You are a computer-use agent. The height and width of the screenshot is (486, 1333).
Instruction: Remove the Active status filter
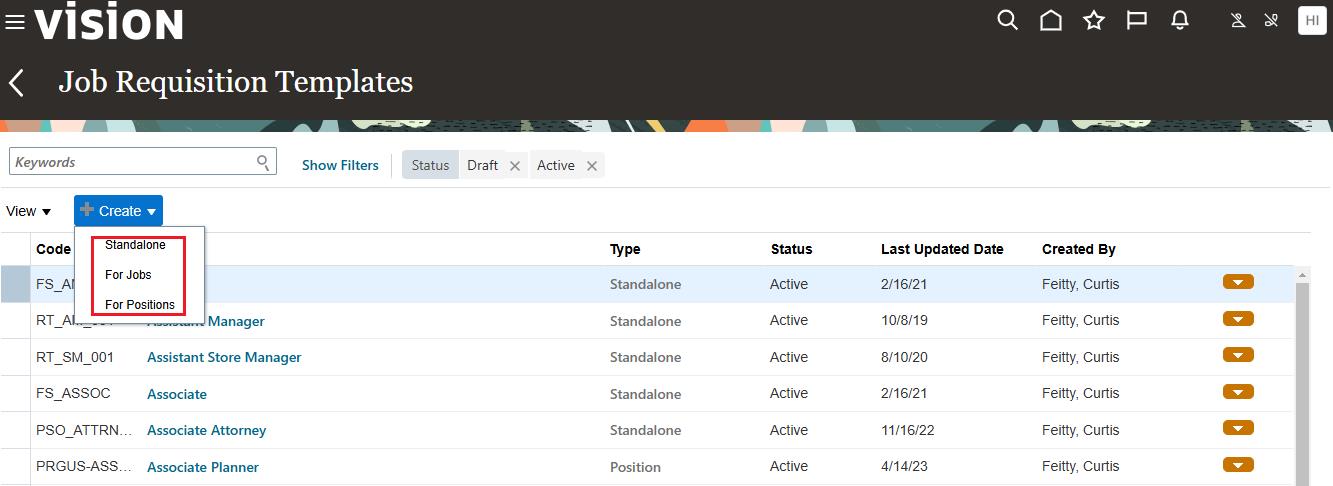pos(592,166)
